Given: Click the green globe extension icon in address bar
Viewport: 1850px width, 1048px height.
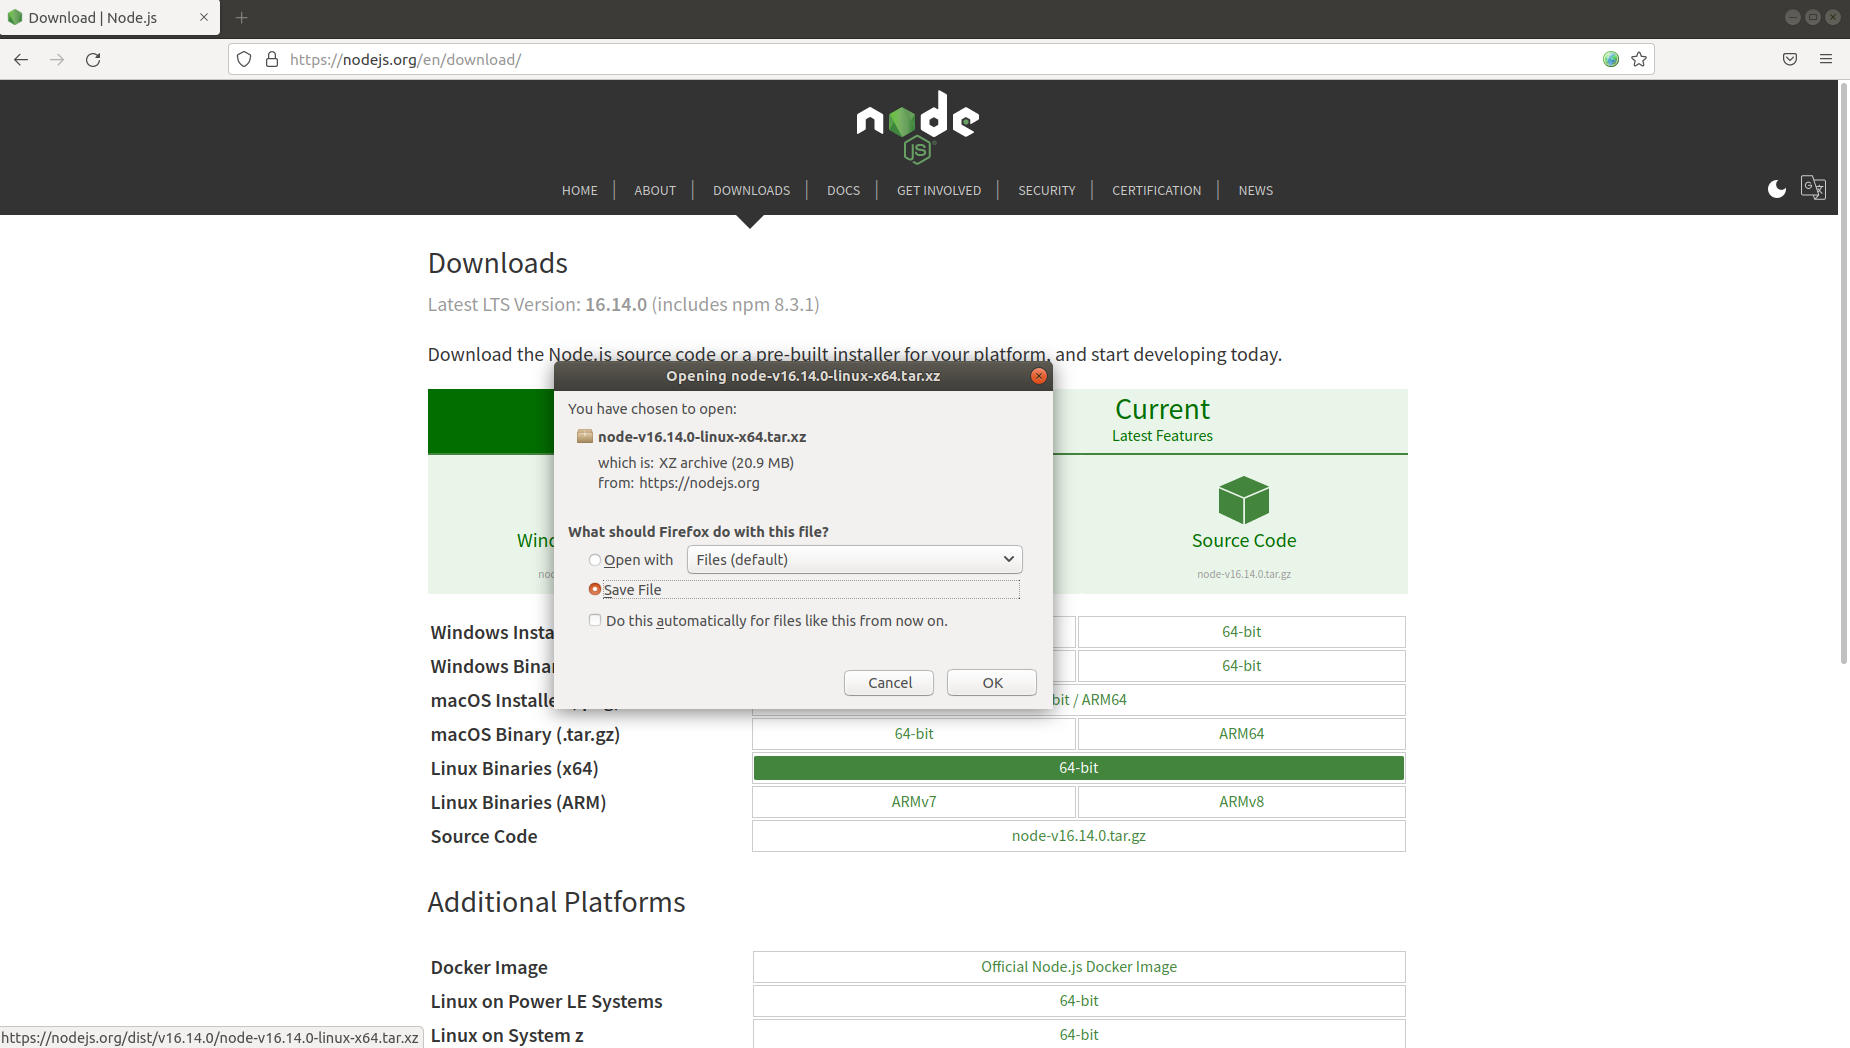Looking at the screenshot, I should [x=1611, y=59].
